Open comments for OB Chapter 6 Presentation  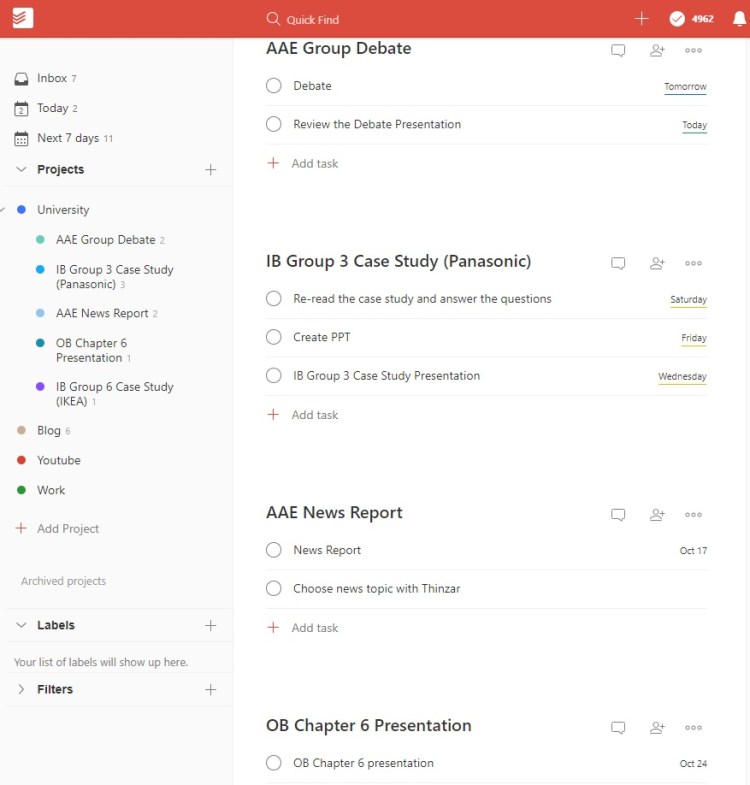tap(618, 728)
